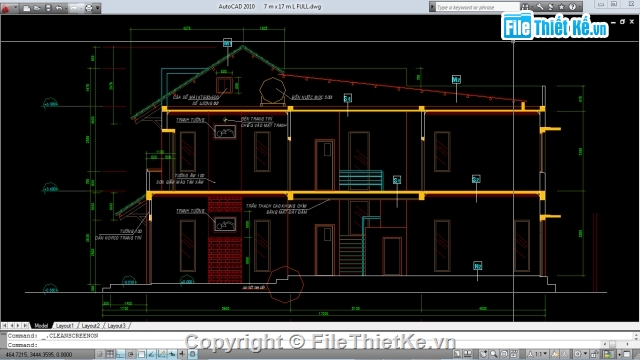Toggle Clean Screen at status bar end
Screen dimensions: 640x360
coord(627,354)
